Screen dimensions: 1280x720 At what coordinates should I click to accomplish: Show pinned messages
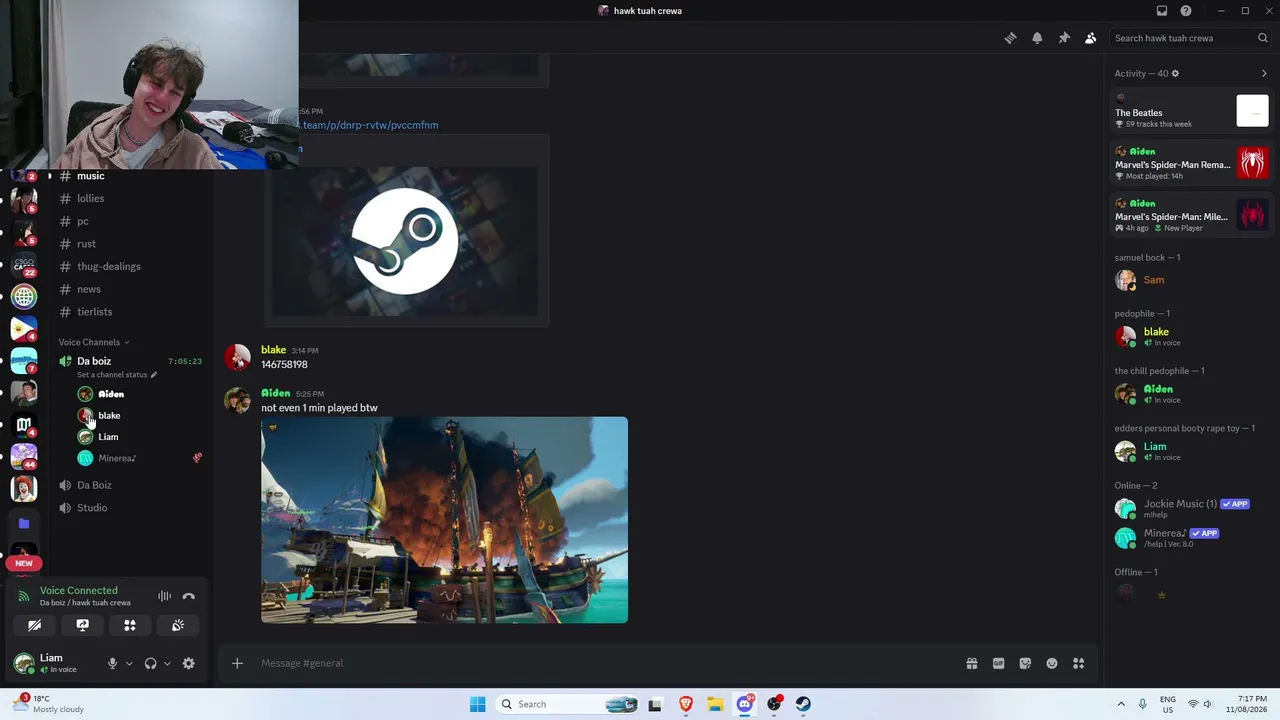pyautogui.click(x=1064, y=38)
